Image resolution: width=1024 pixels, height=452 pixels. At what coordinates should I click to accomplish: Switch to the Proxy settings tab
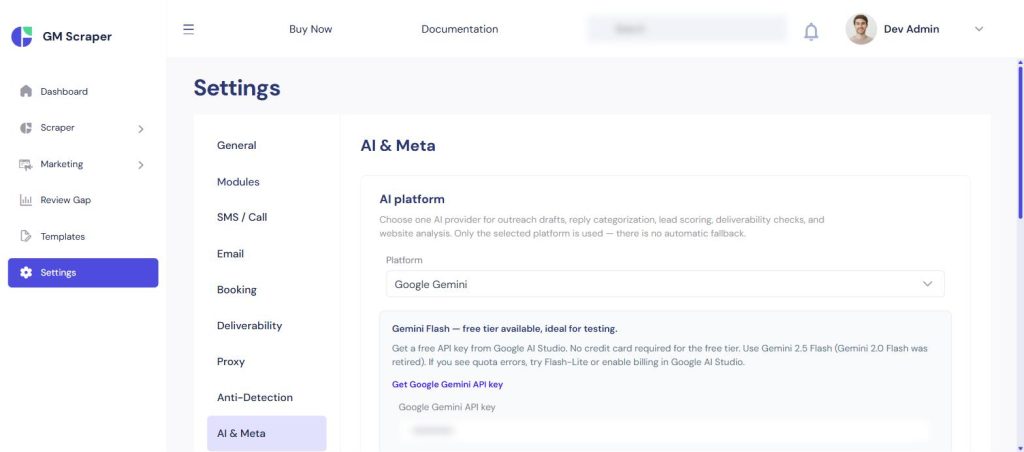231,361
